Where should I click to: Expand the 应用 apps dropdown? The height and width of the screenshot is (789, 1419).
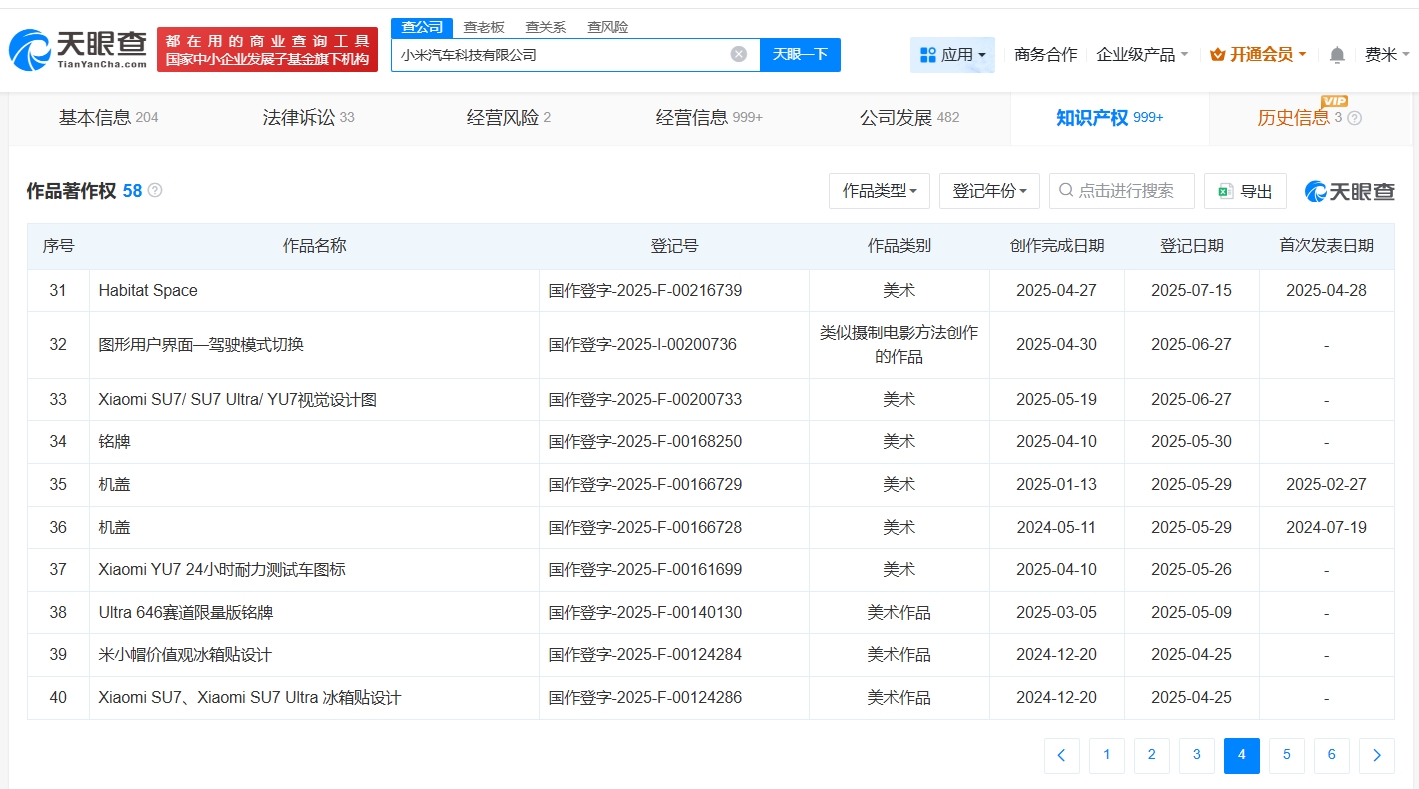(x=952, y=55)
